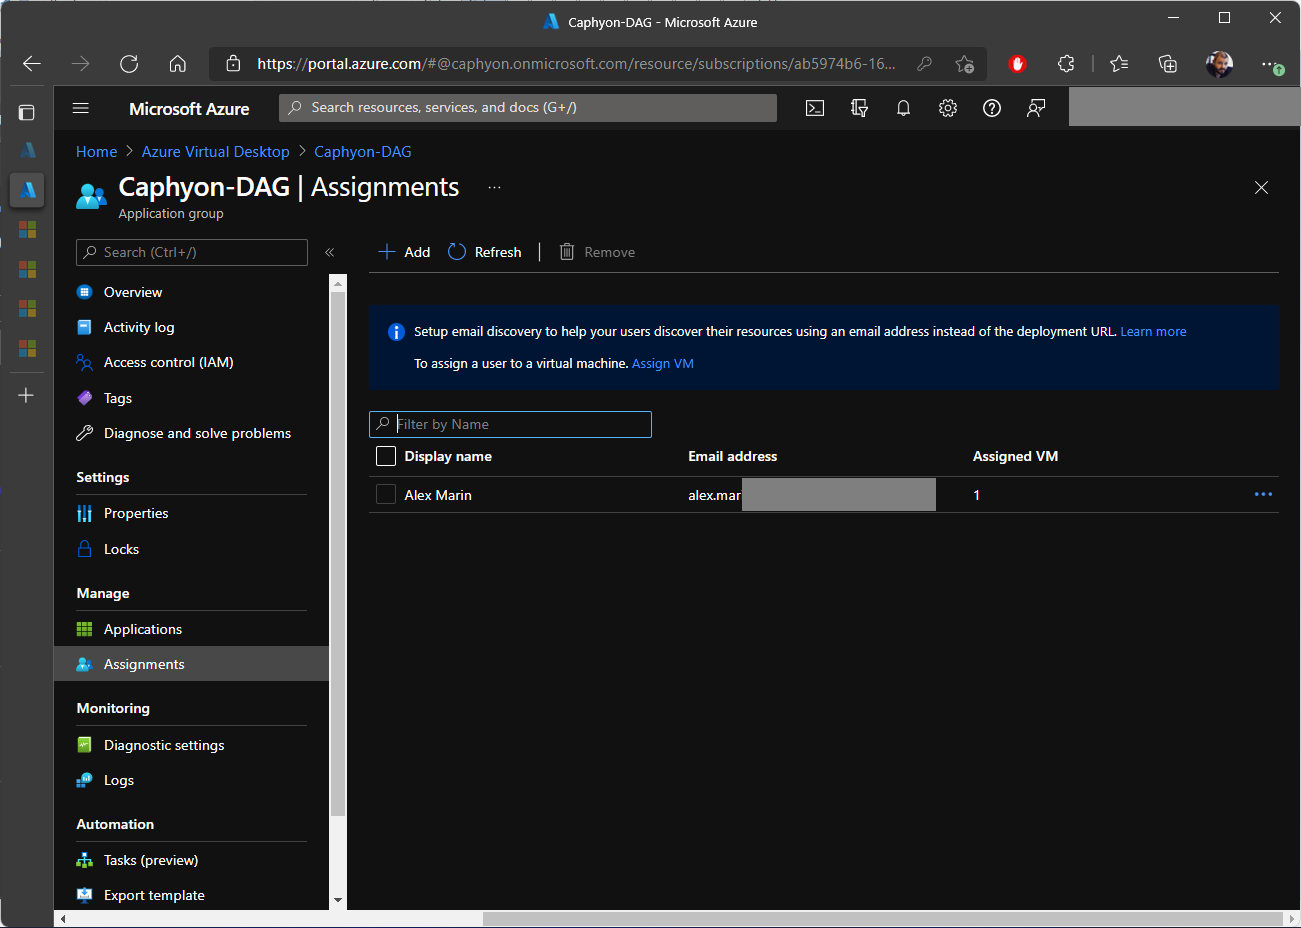Open the browser tab actions icon in the sidebar
The width and height of the screenshot is (1301, 928).
[x=27, y=112]
